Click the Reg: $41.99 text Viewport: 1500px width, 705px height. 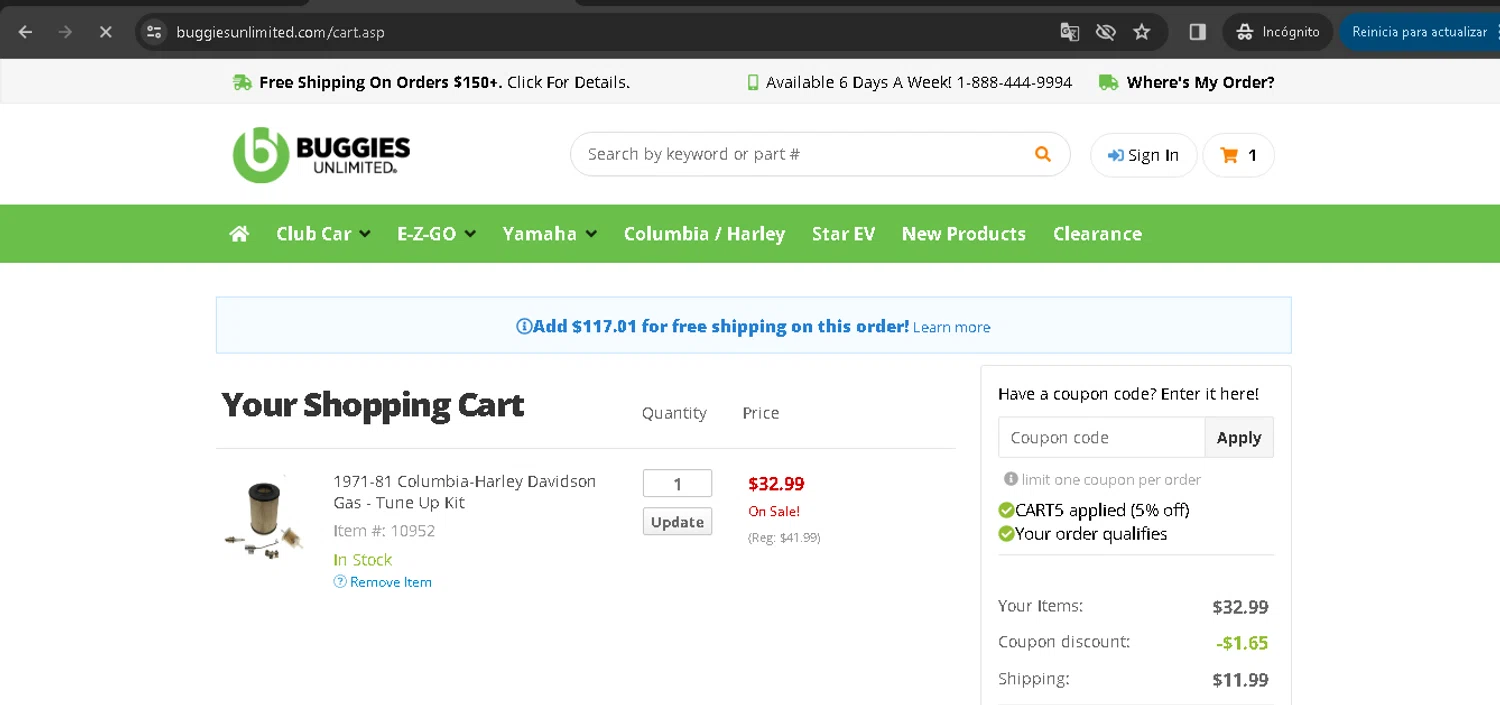tap(784, 537)
